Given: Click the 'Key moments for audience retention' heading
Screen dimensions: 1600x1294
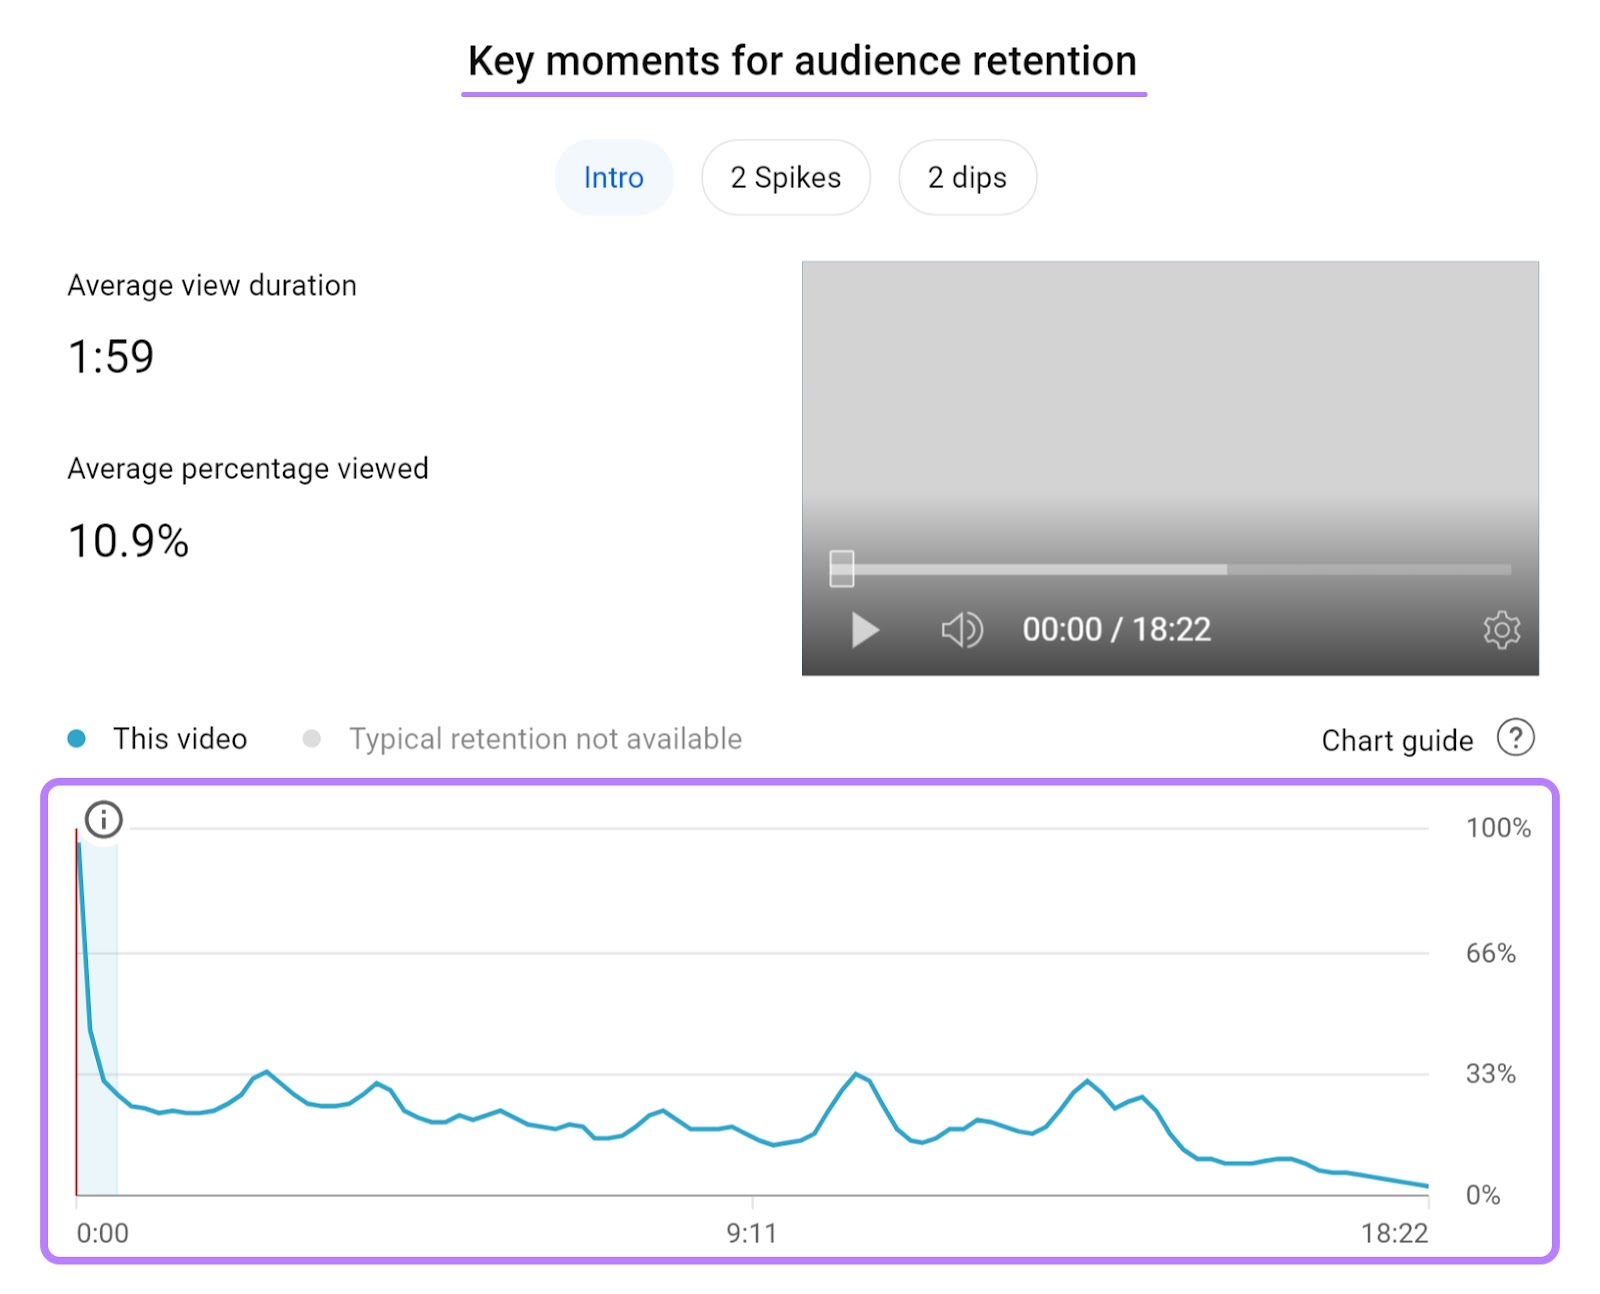Looking at the screenshot, I should click(x=802, y=61).
